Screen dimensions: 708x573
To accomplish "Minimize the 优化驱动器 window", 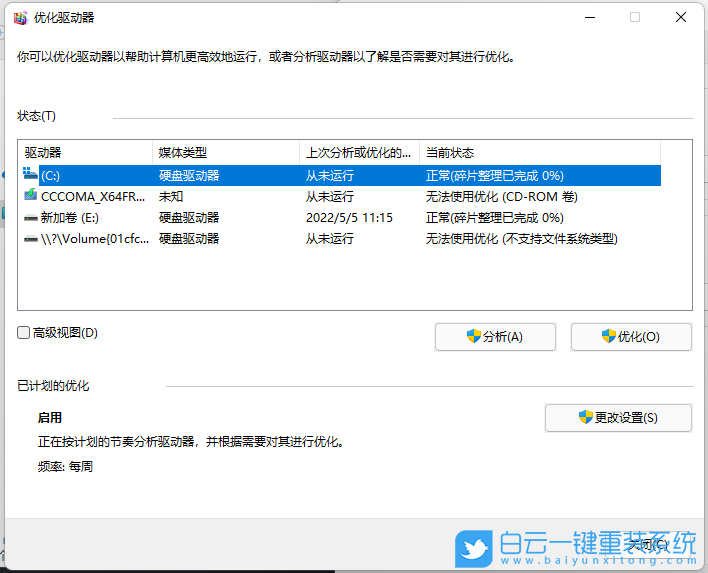I will coord(590,18).
